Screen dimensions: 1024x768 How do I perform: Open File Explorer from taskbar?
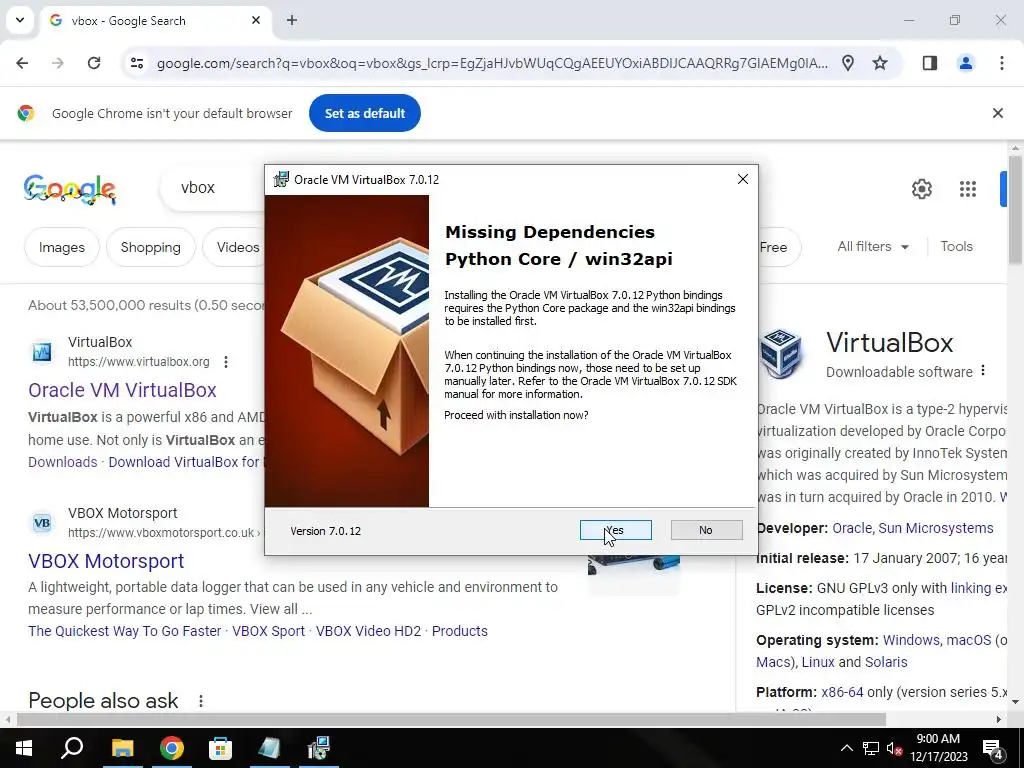point(122,748)
